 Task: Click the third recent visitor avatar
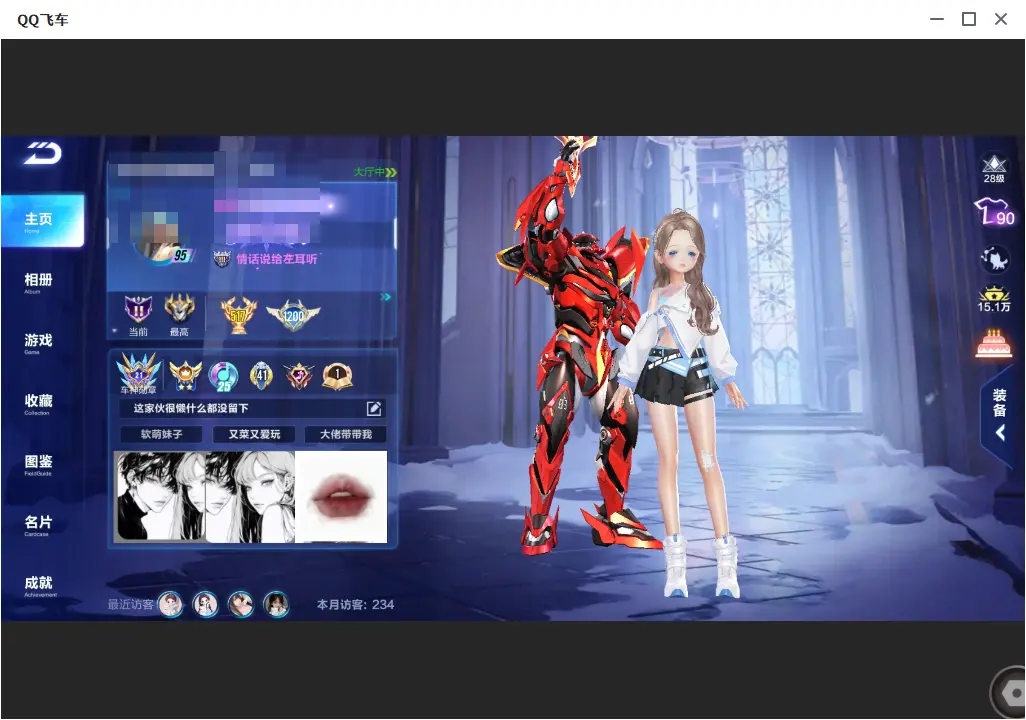click(x=240, y=604)
